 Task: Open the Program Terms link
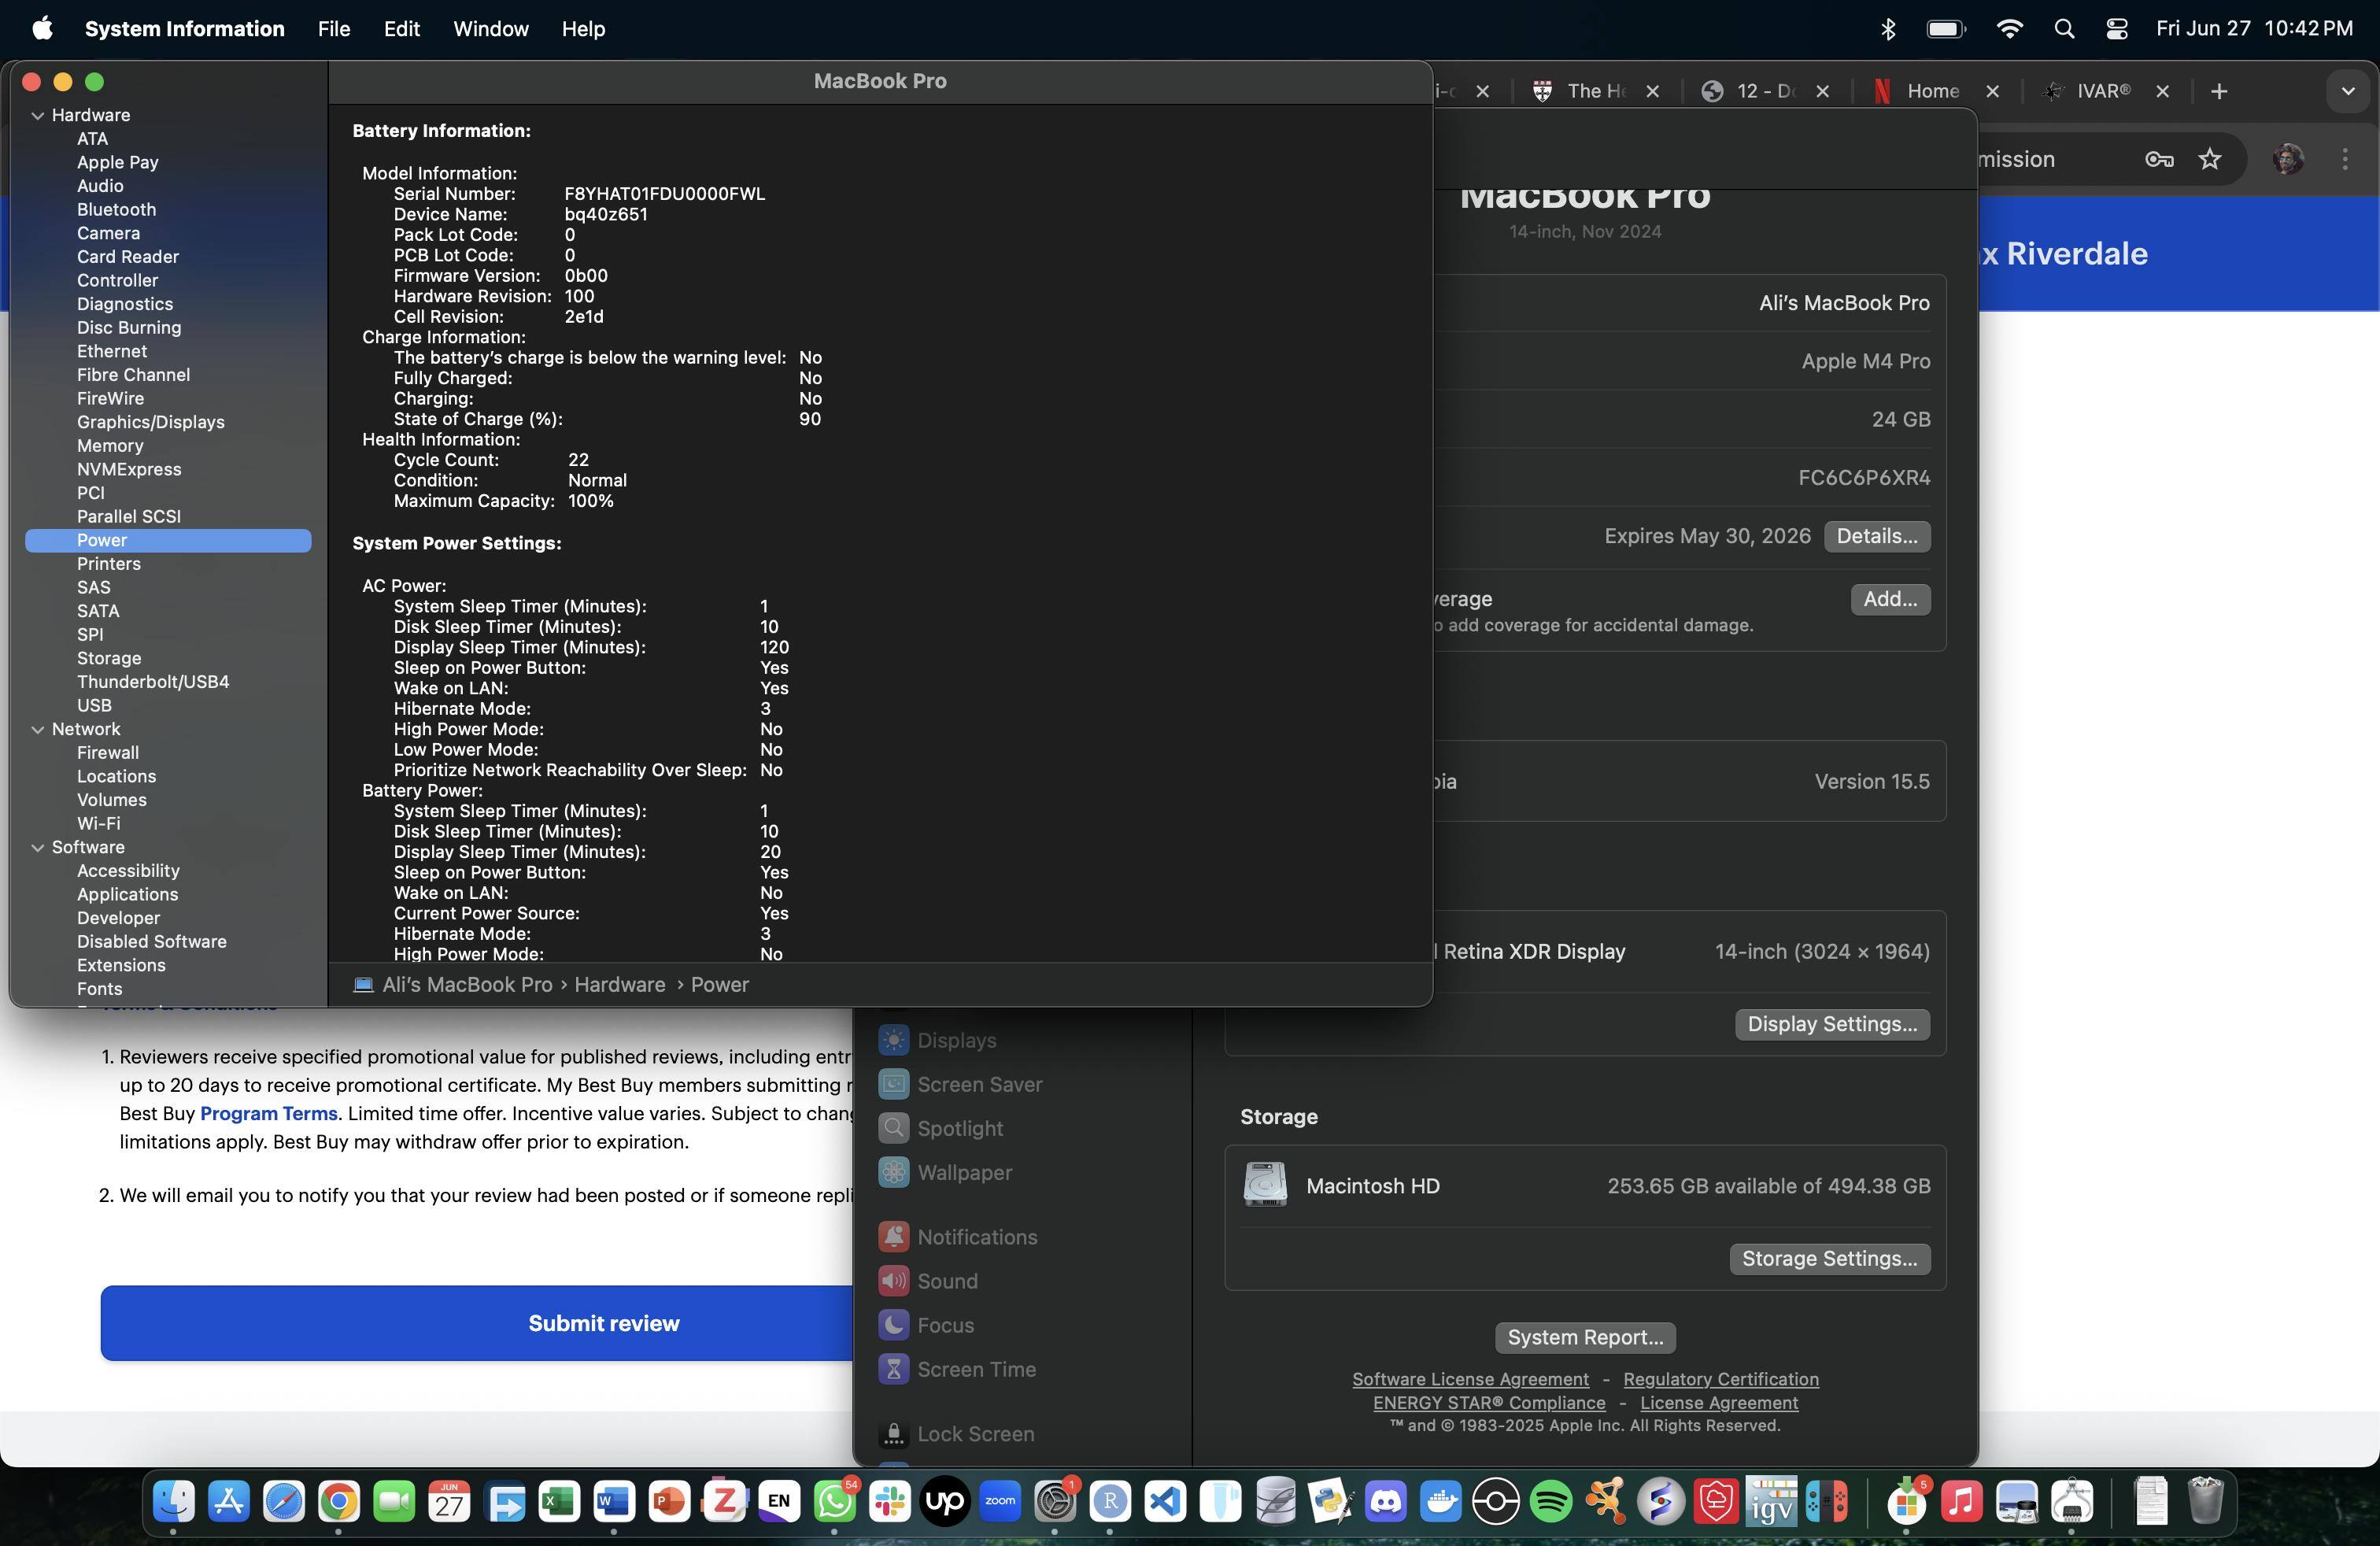click(x=268, y=1113)
